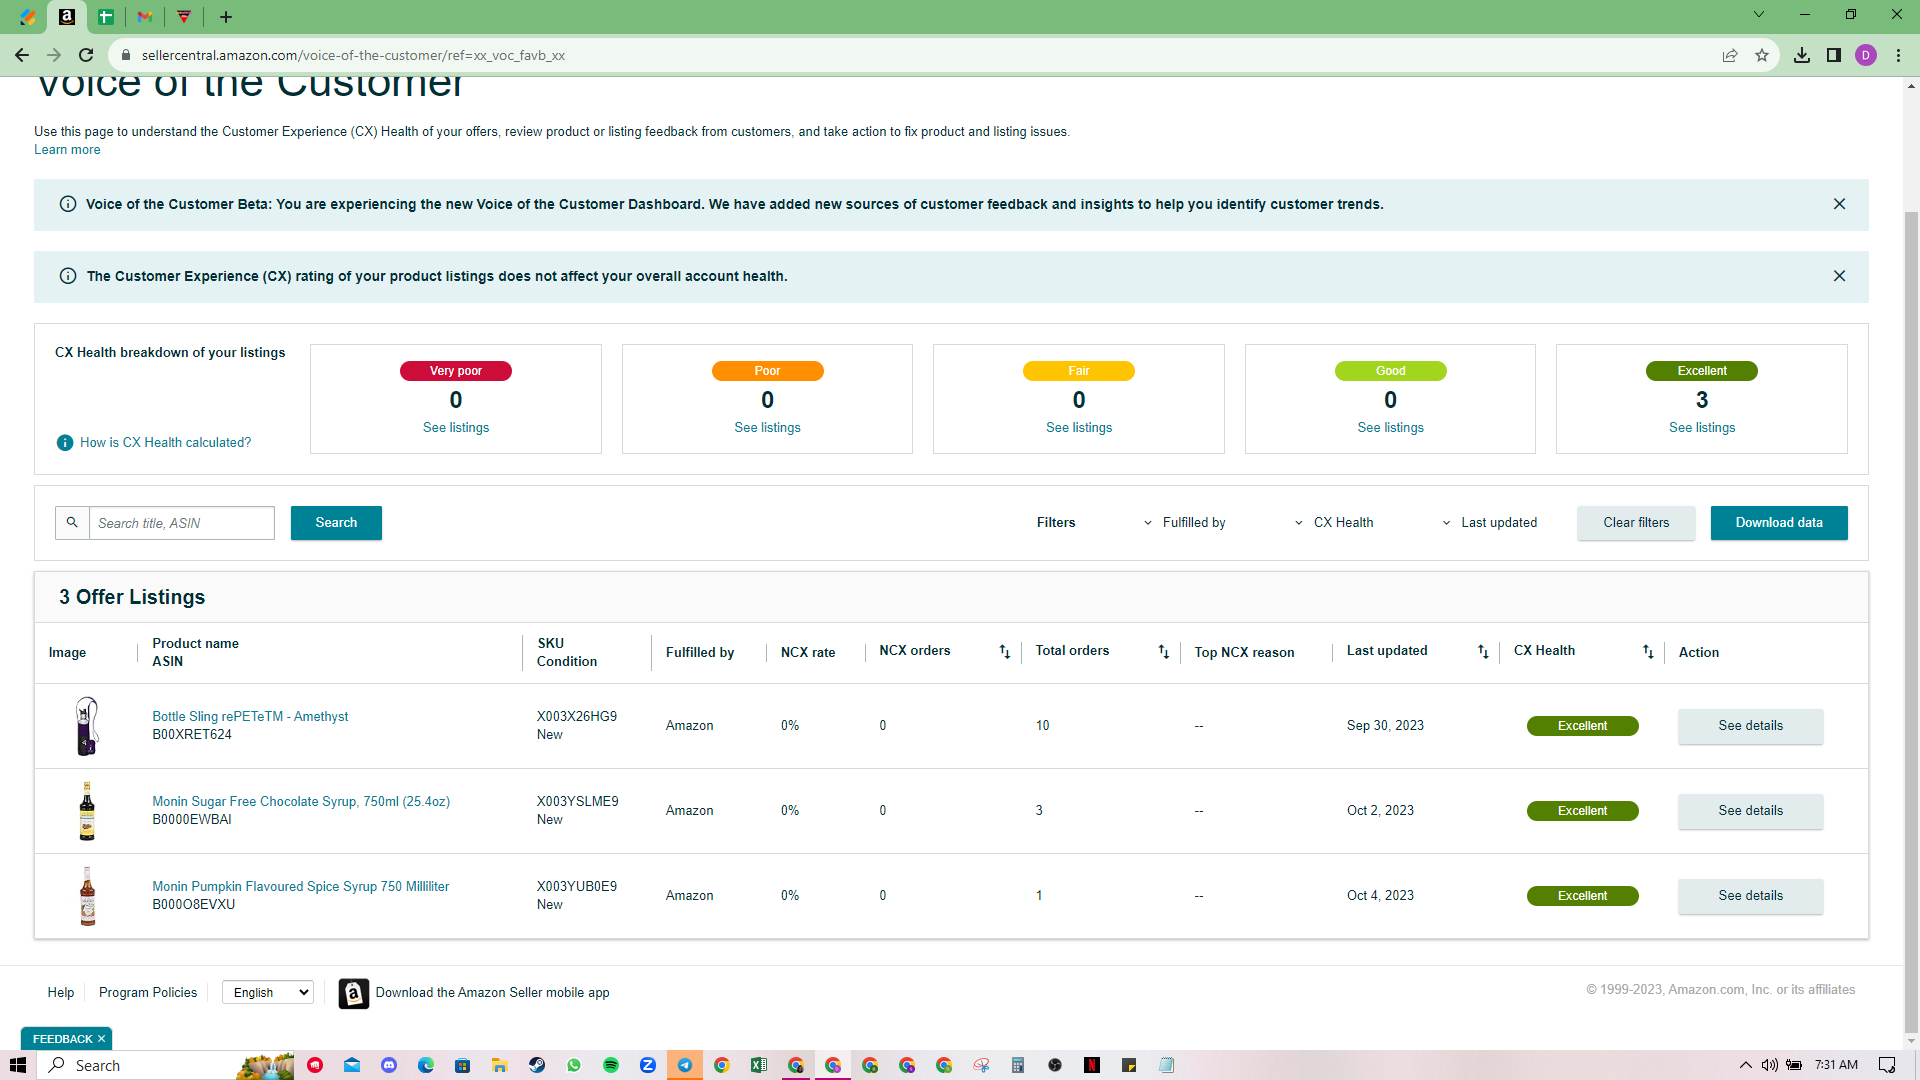See details for Bottle Sling Amethyst
The image size is (1920, 1080).
click(x=1751, y=726)
